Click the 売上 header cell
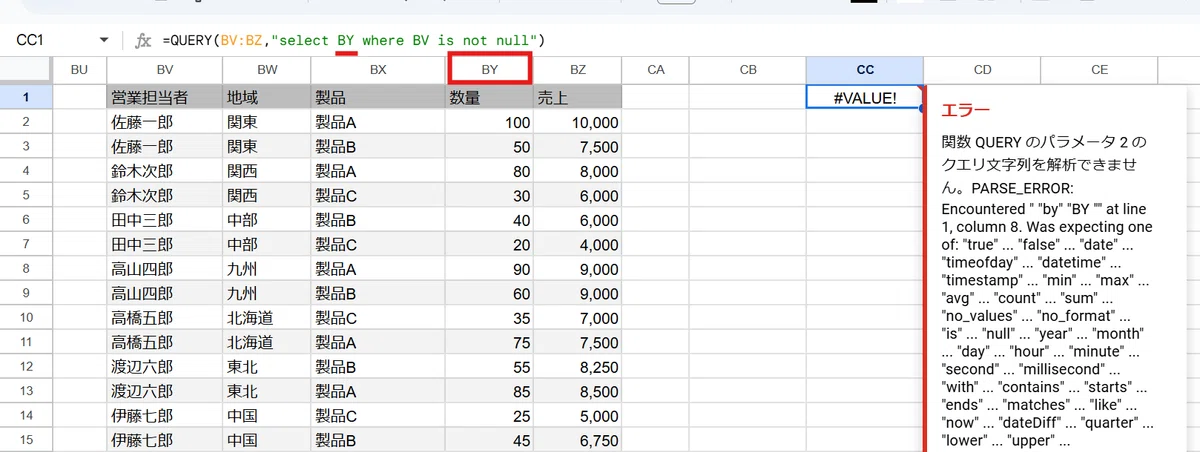 click(578, 97)
